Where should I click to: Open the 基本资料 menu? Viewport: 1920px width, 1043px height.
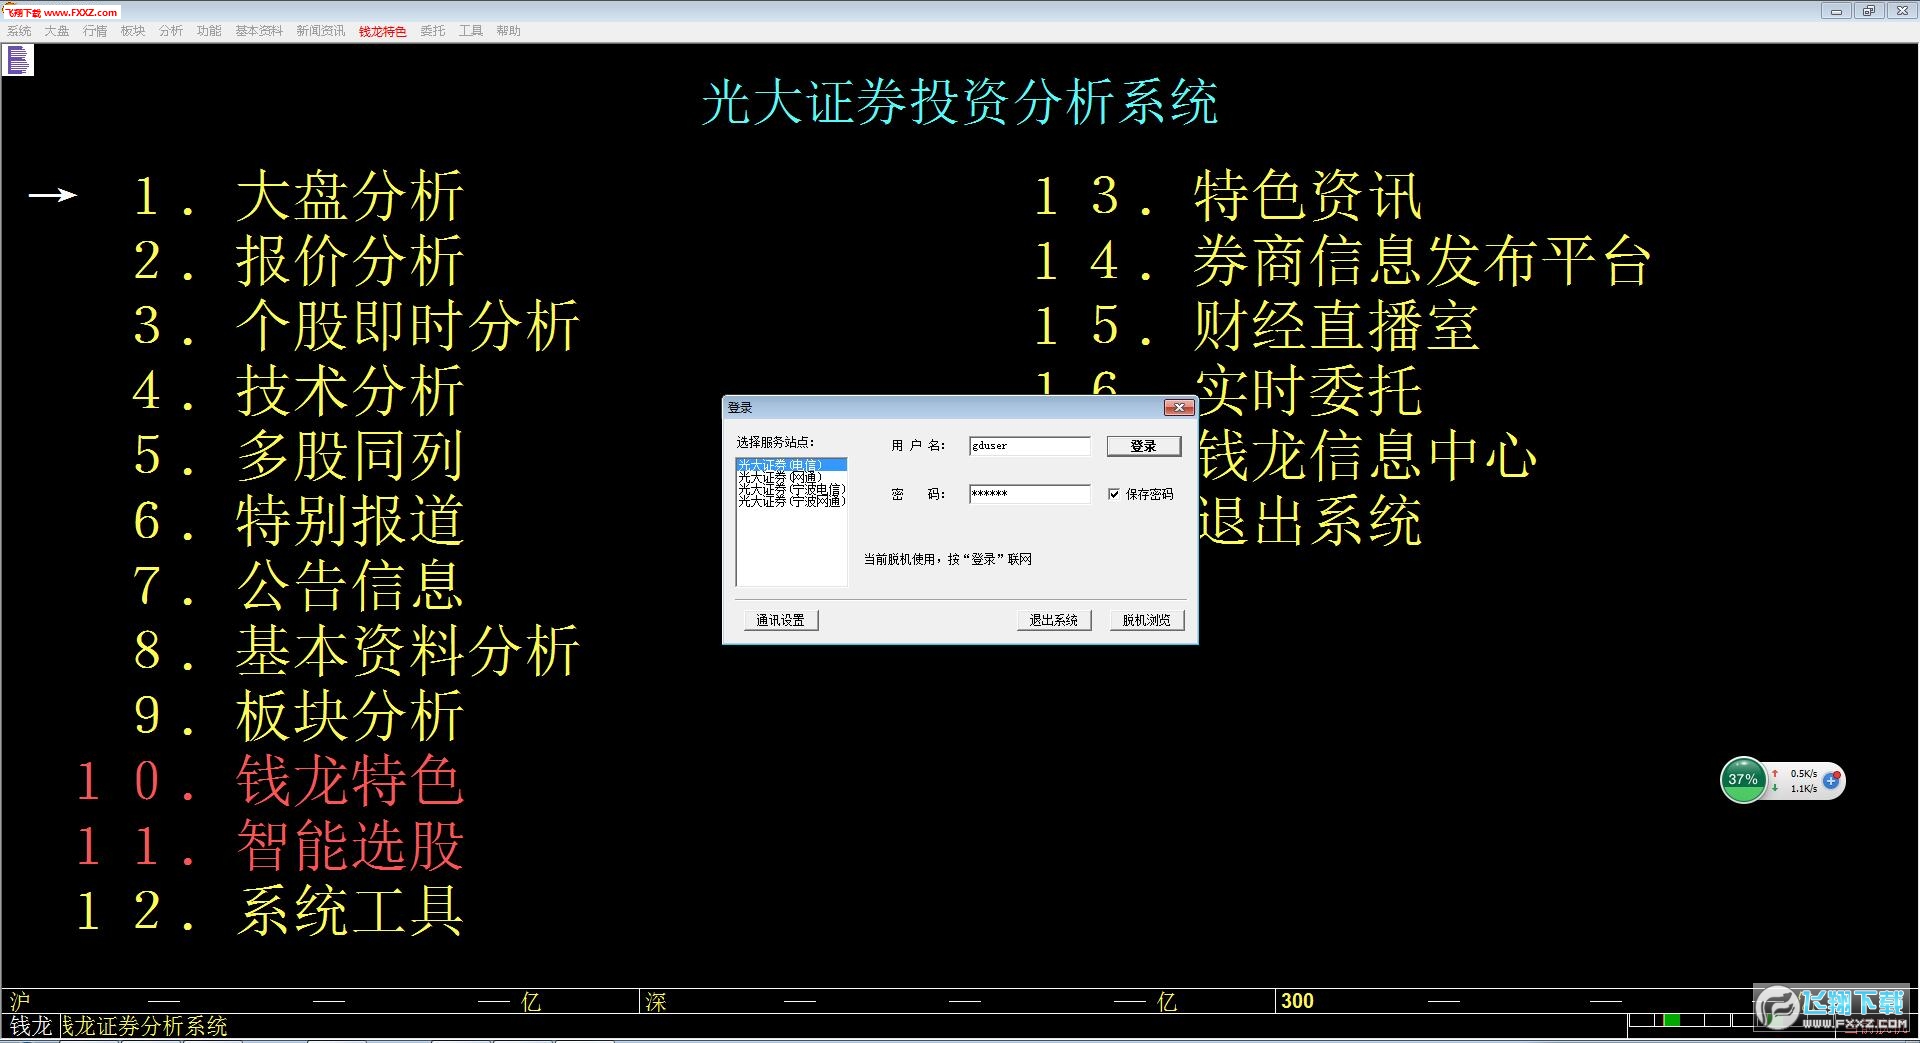259,31
